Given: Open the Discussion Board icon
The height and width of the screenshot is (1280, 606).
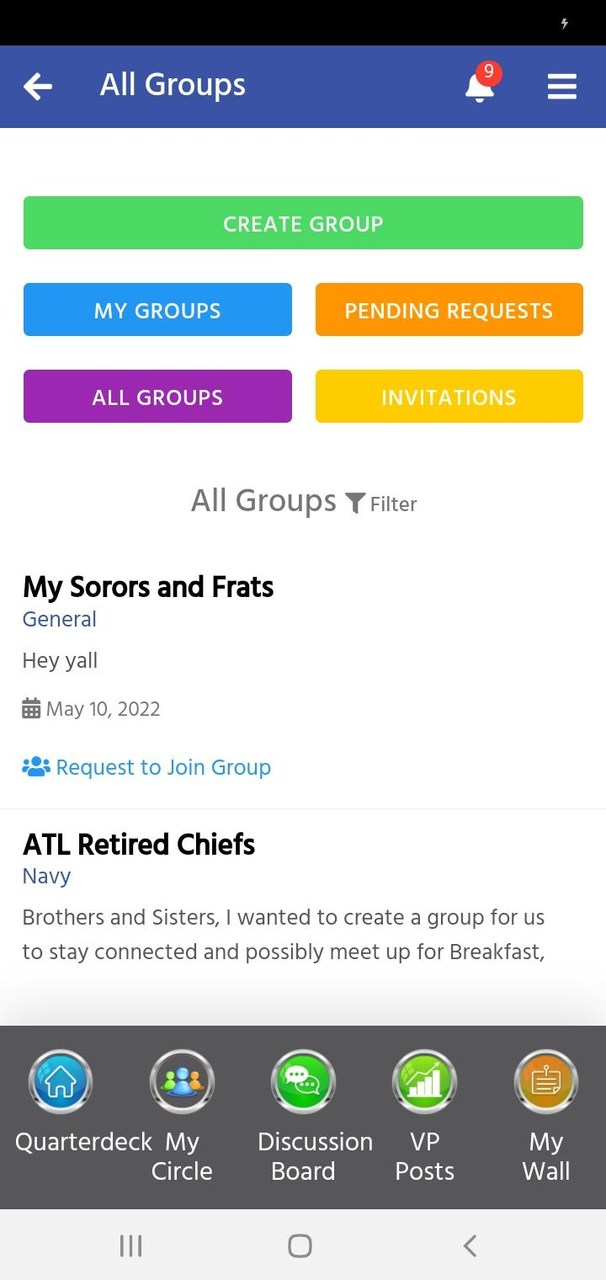Looking at the screenshot, I should click(303, 1081).
